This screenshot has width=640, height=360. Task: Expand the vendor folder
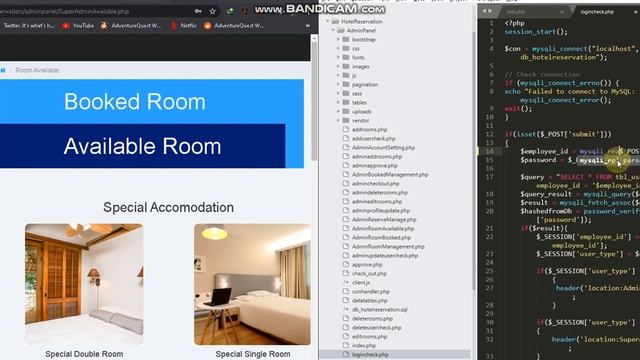coord(338,120)
